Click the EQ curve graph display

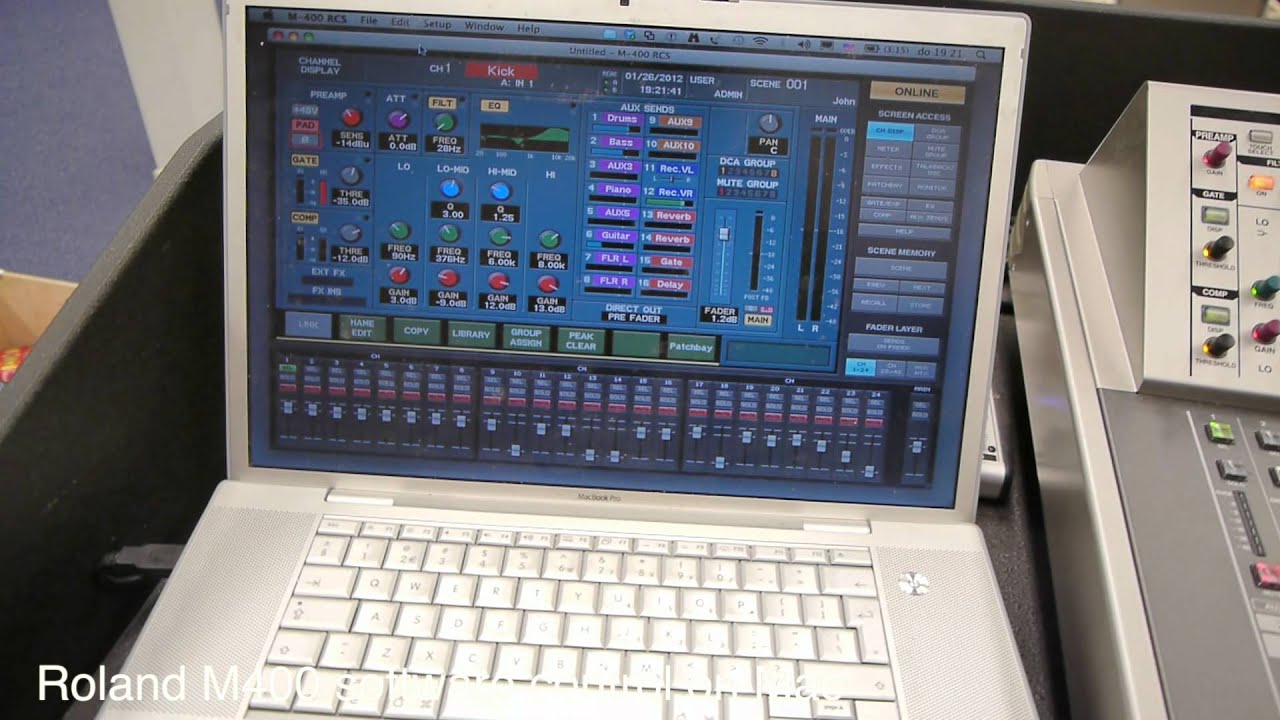click(x=525, y=137)
